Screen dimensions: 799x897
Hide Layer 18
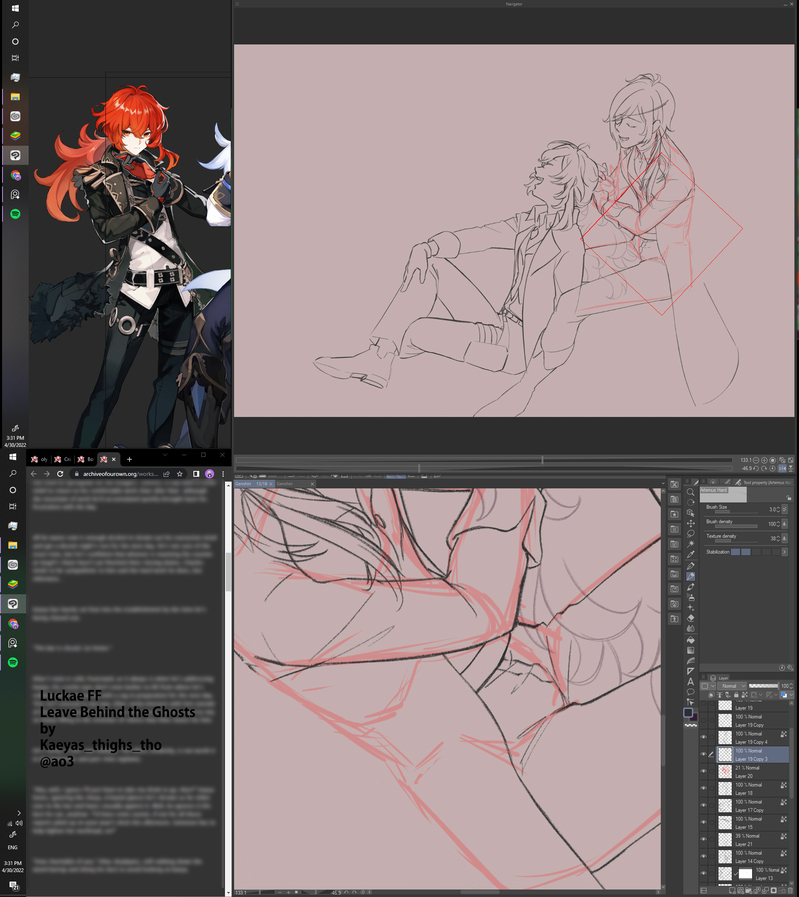[703, 788]
